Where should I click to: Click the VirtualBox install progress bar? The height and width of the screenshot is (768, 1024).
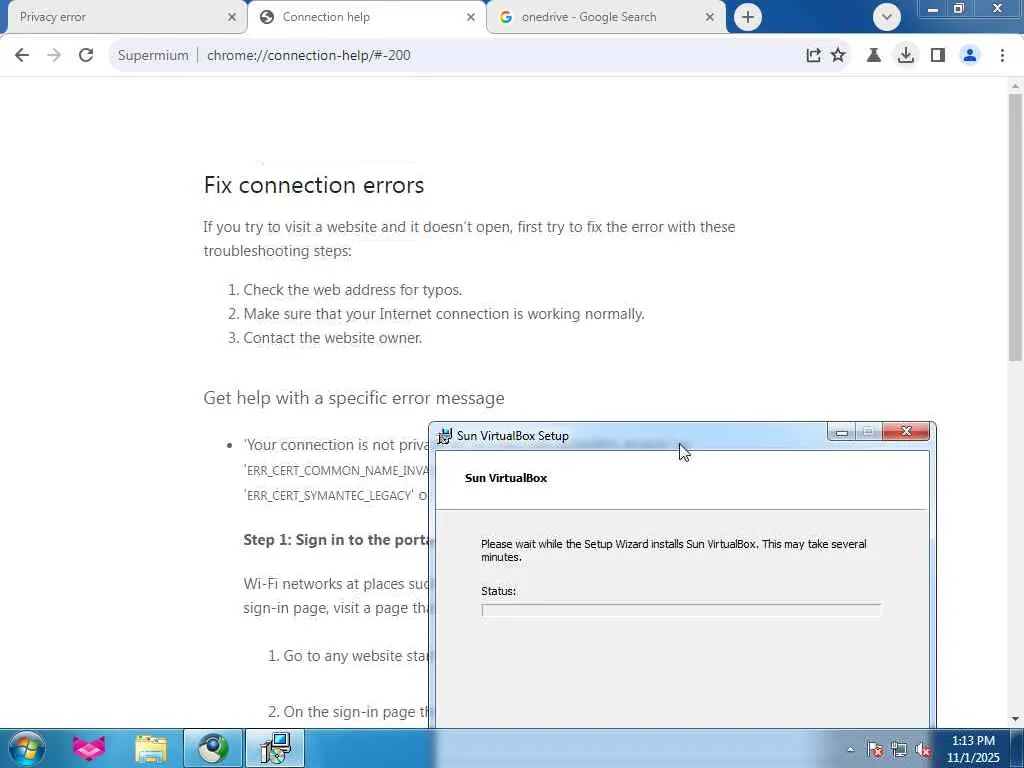[681, 610]
